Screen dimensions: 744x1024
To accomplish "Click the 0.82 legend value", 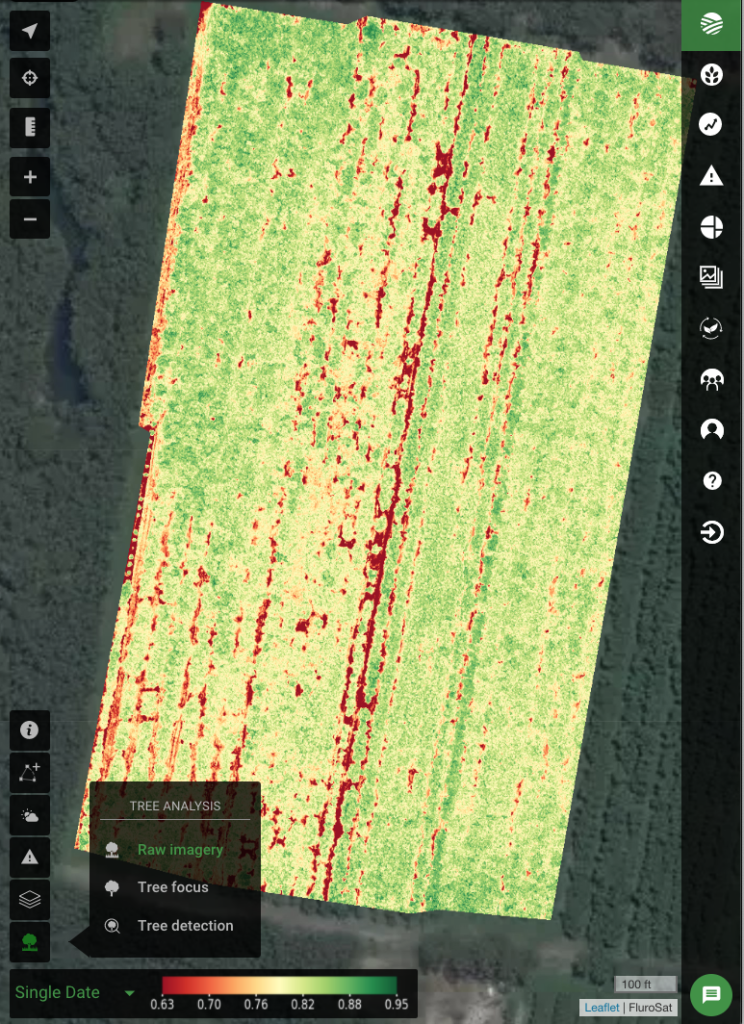I will [x=303, y=1004].
